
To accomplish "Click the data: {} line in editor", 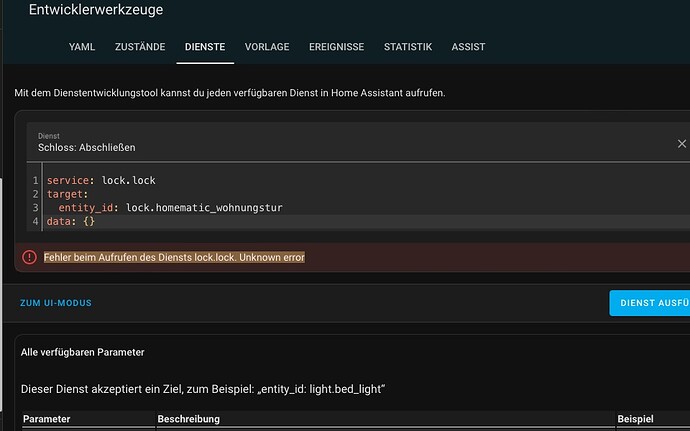I will coord(71,221).
